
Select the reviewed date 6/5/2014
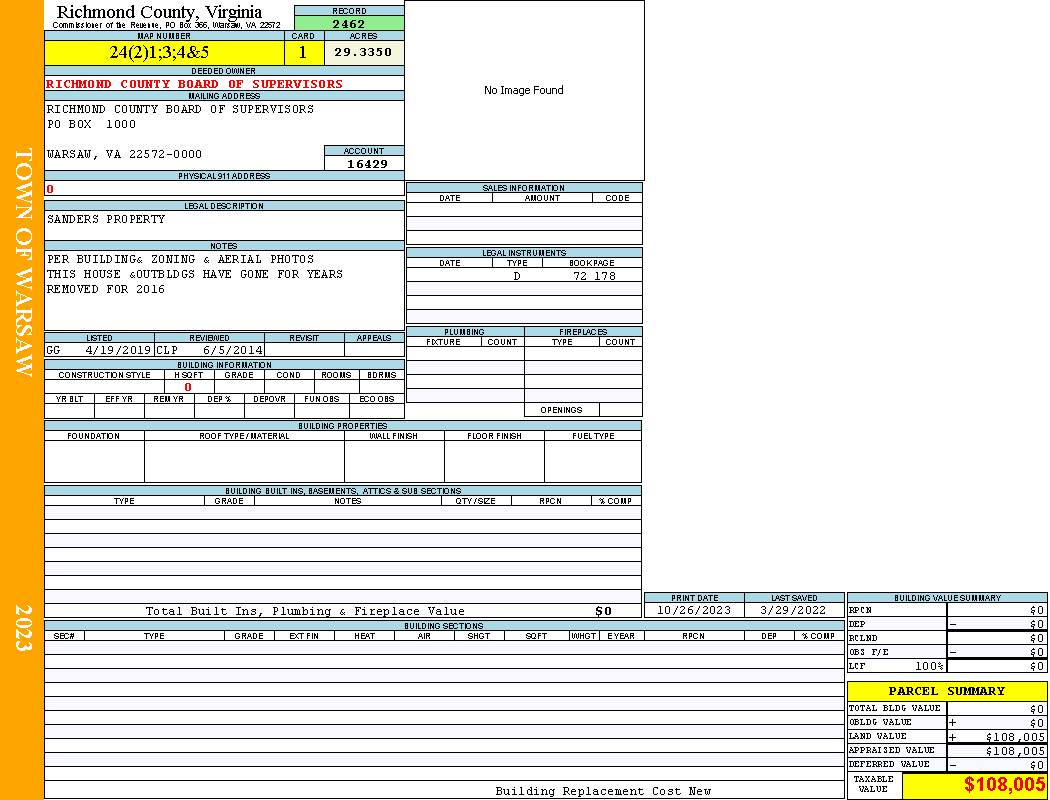[x=232, y=351]
